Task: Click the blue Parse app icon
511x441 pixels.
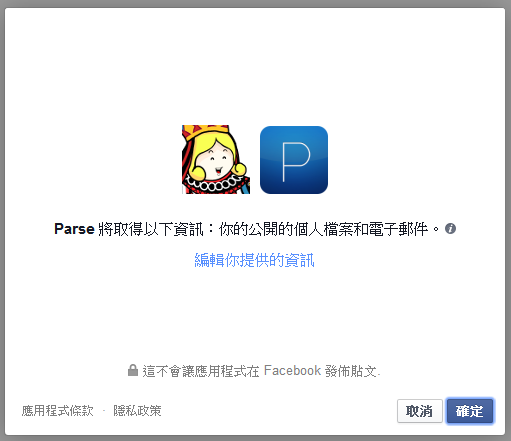Action: tap(294, 160)
